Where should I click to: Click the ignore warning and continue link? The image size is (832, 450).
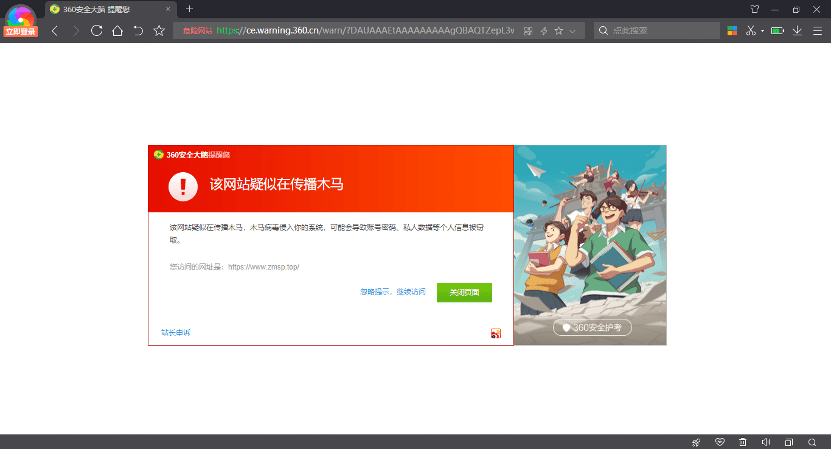click(393, 292)
